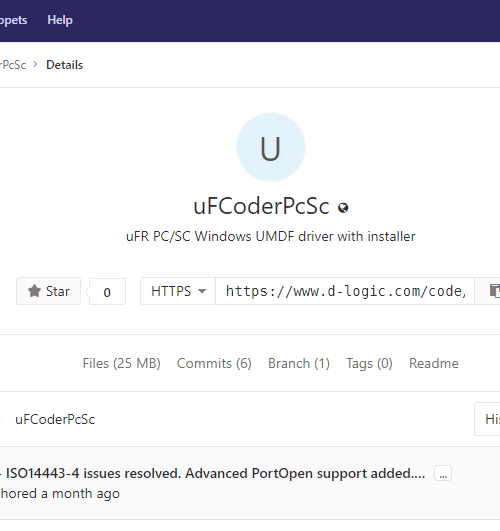Screen dimensions: 500x531
Task: Click the breadcrumb chevron before Details
Action: (36, 64)
